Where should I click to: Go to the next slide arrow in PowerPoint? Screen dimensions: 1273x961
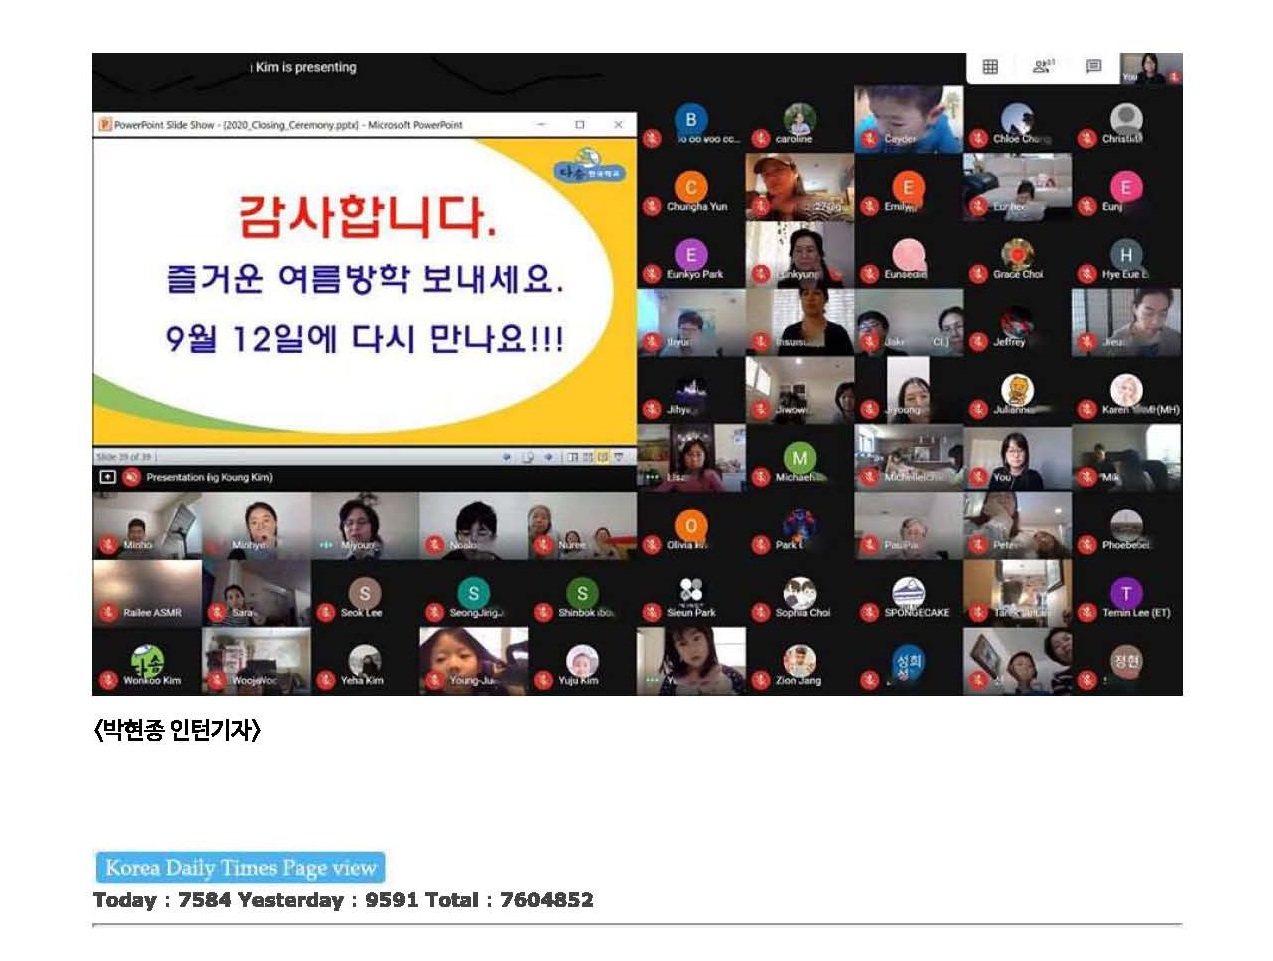tap(549, 457)
